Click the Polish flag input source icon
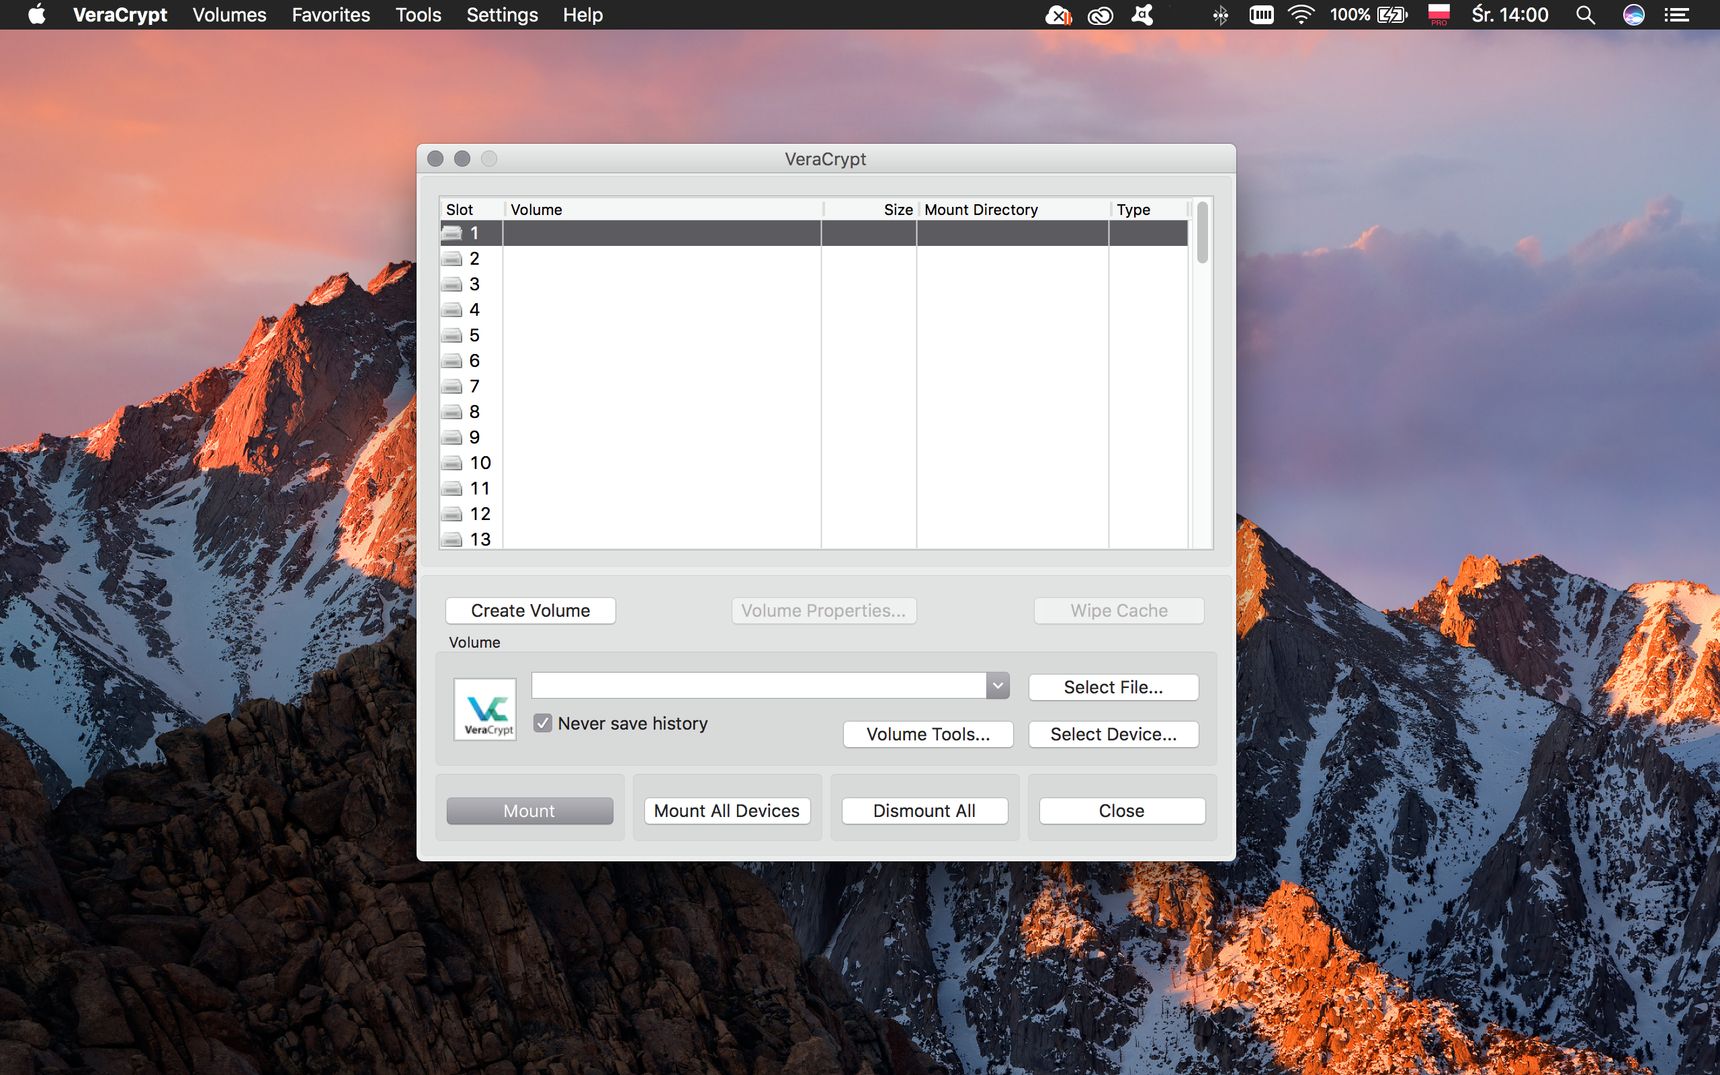Viewport: 1720px width, 1075px height. [1439, 15]
